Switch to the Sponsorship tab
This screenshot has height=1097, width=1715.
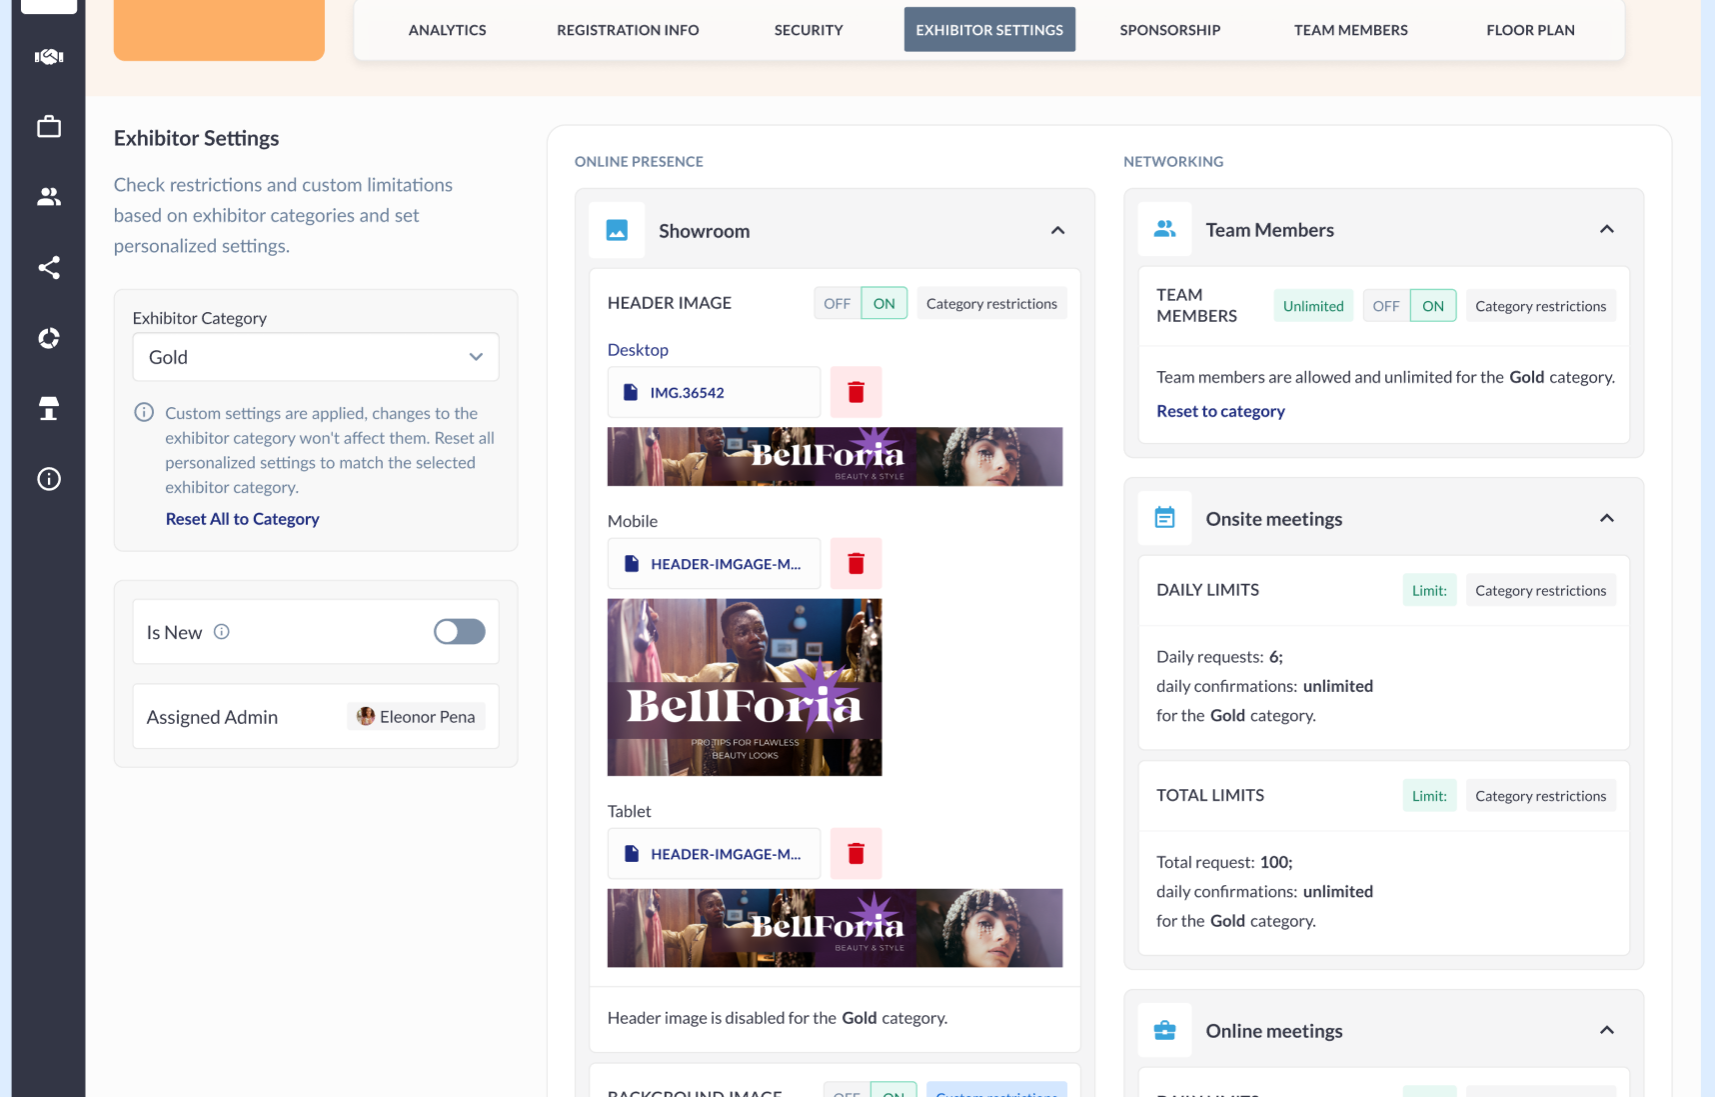click(1170, 30)
